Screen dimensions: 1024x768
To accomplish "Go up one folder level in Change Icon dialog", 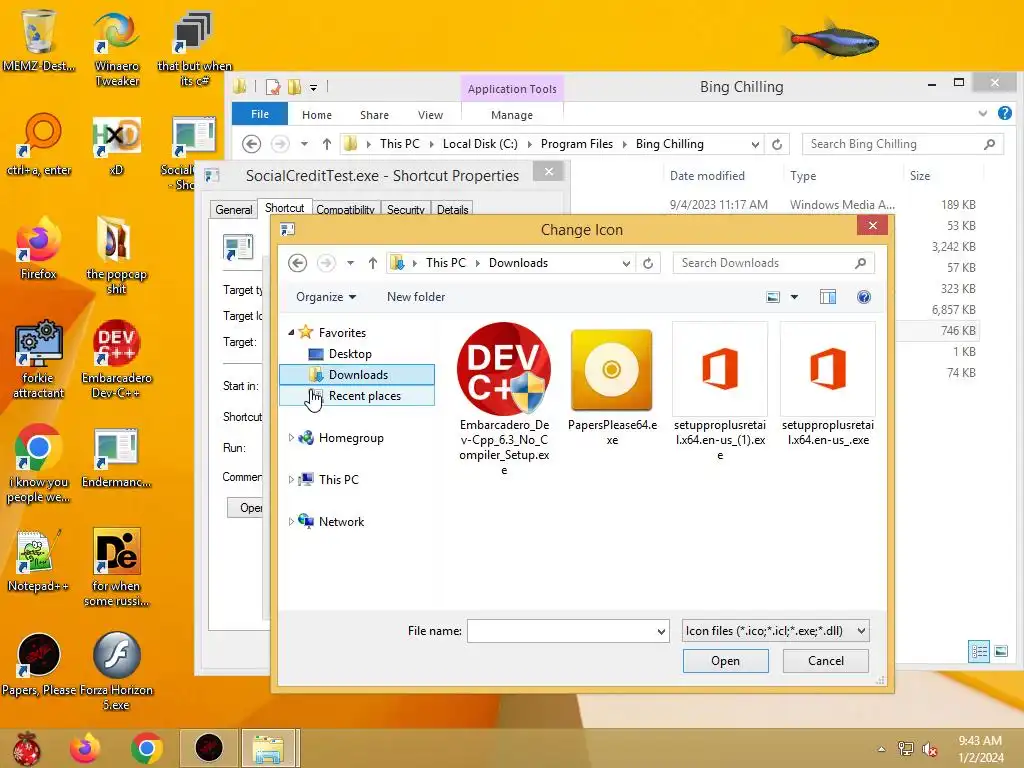I will (372, 263).
